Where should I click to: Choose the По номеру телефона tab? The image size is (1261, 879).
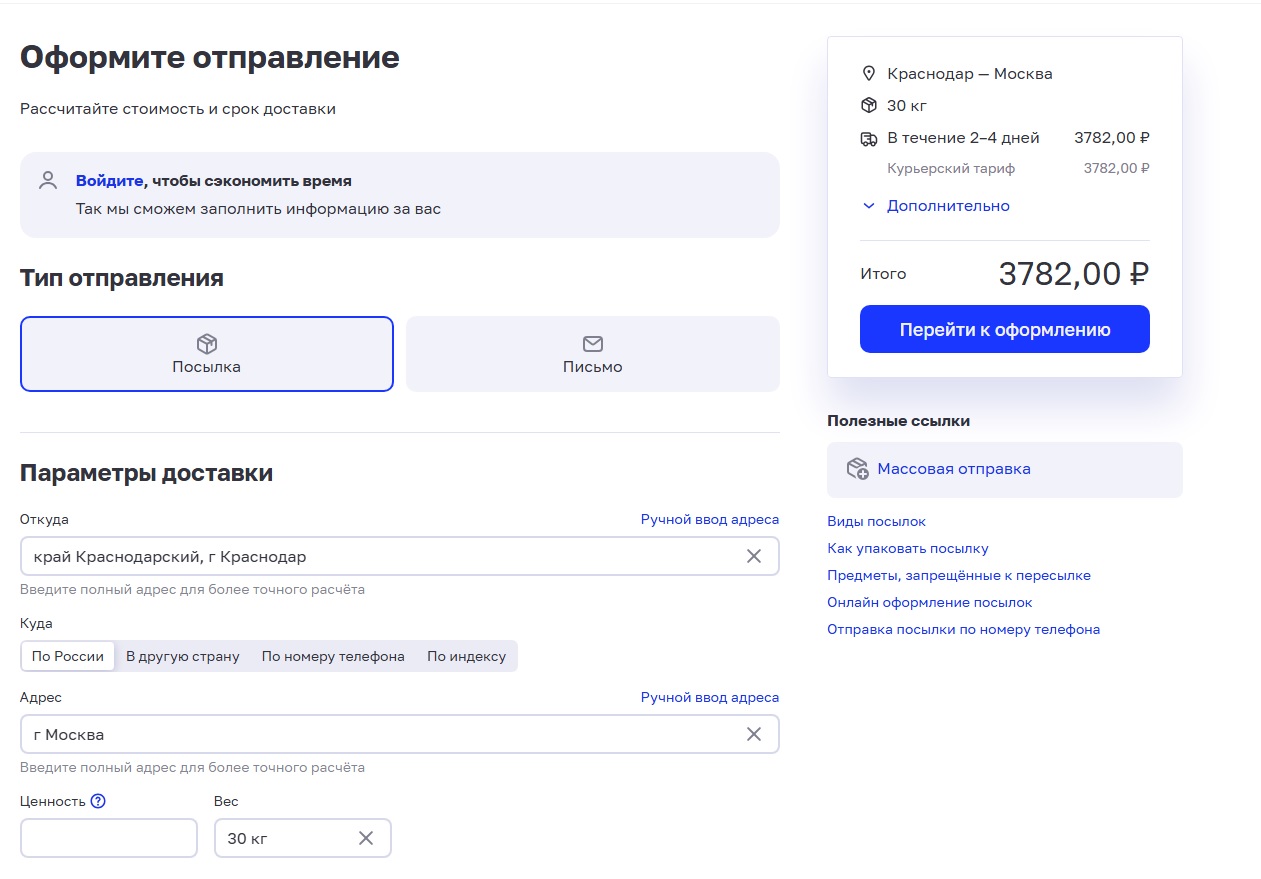[x=333, y=656]
